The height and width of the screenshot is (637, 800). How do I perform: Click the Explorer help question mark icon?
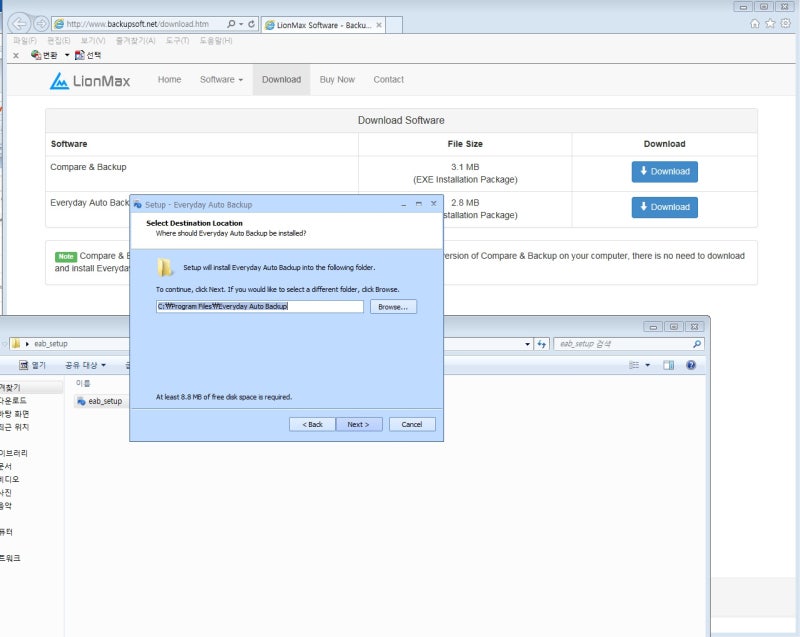tap(690, 366)
